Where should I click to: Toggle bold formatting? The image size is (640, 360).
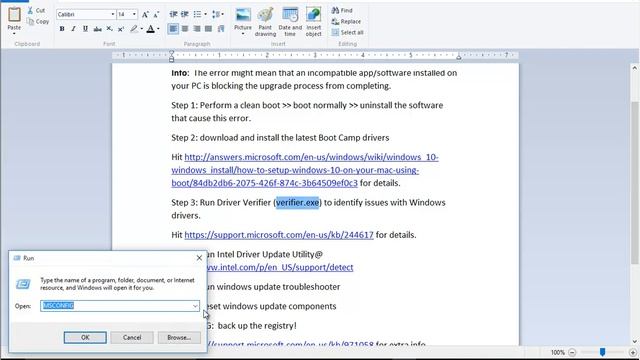pyautogui.click(x=62, y=29)
